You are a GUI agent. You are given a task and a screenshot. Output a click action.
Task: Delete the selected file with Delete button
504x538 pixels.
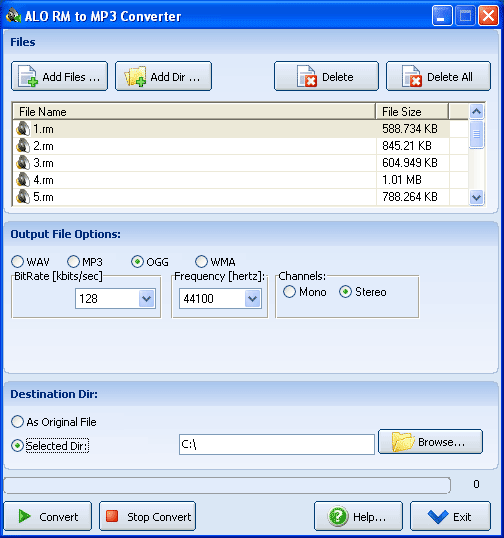[x=326, y=76]
